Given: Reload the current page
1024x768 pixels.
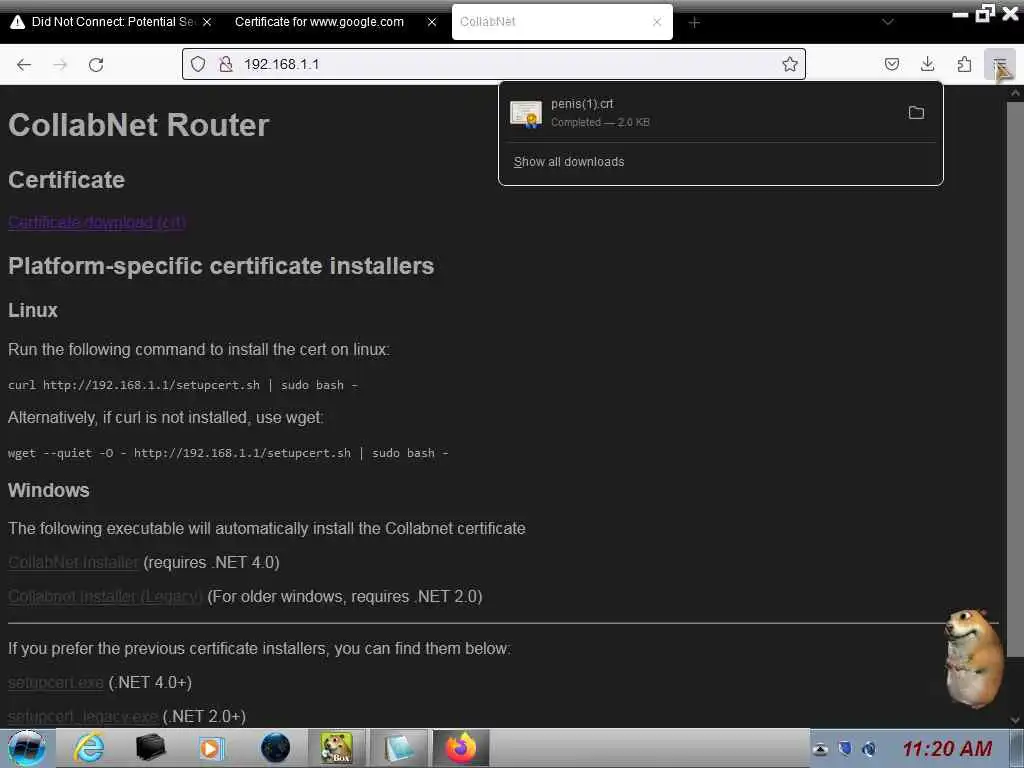Looking at the screenshot, I should pos(96,64).
